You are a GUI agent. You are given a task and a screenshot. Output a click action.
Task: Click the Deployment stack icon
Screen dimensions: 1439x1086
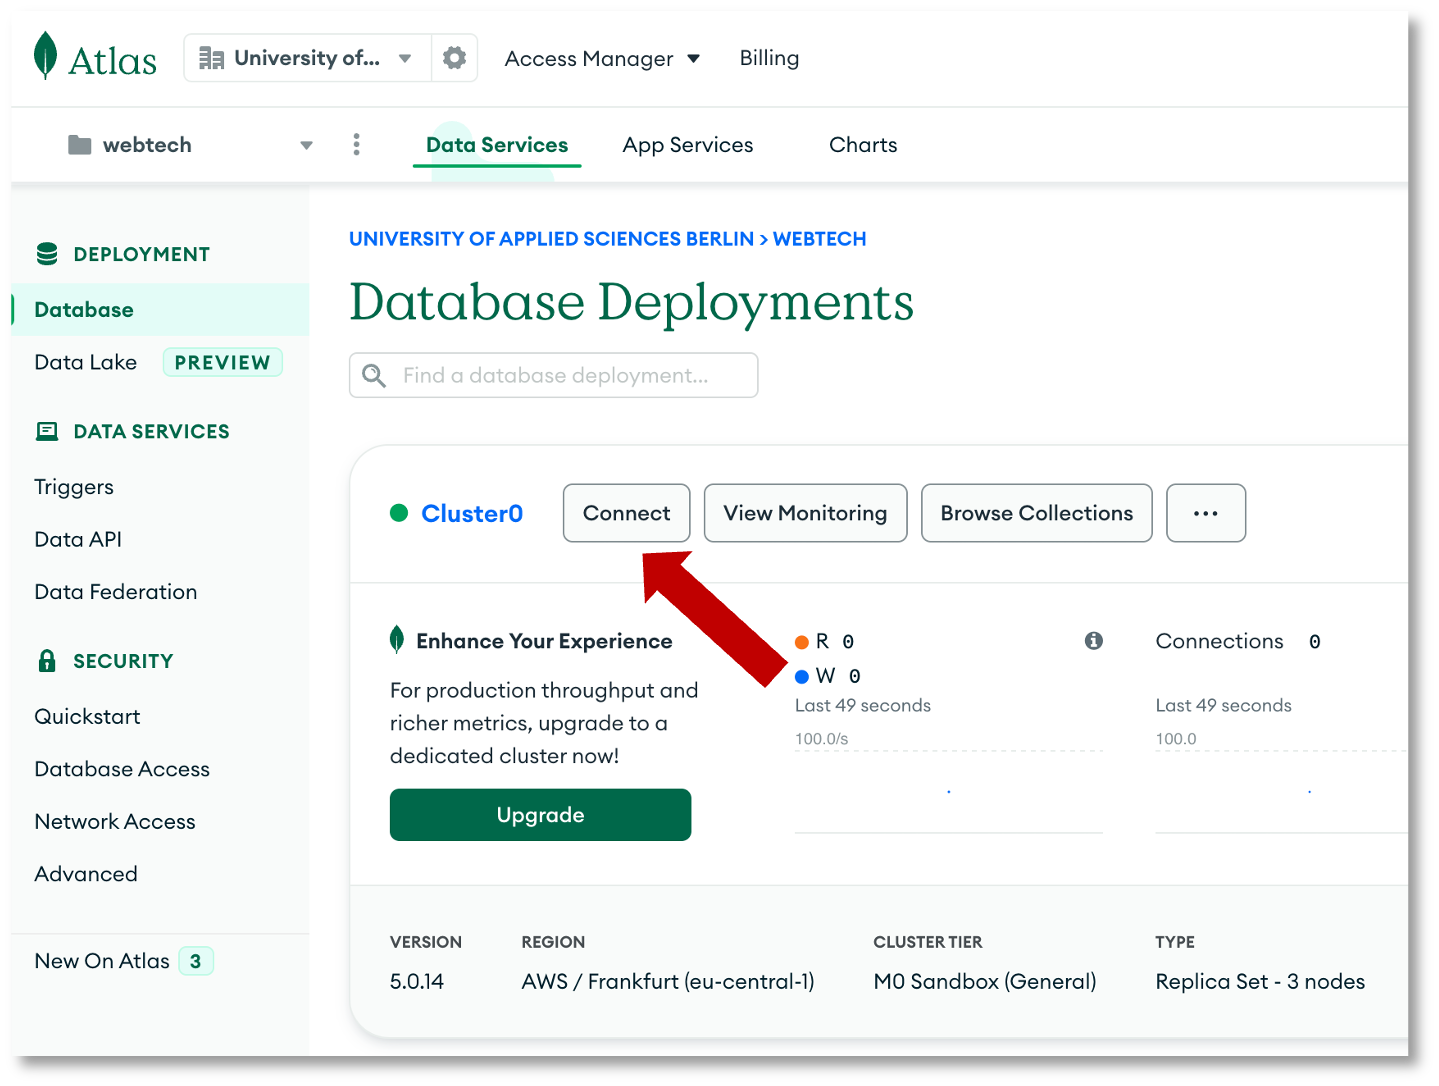coord(47,254)
